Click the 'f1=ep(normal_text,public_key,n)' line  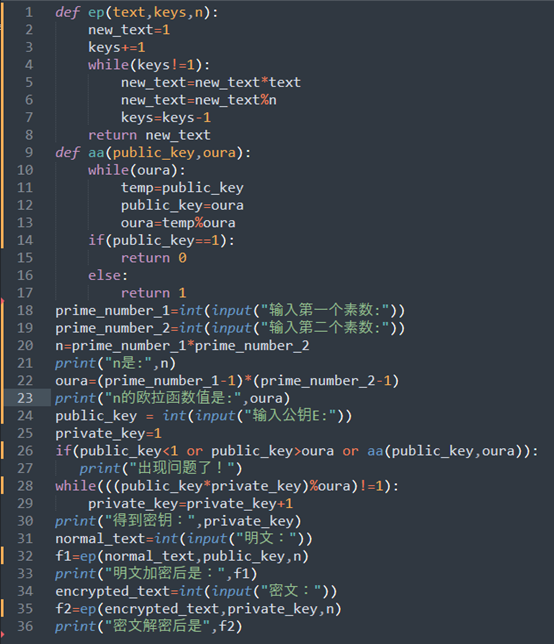coord(182,557)
